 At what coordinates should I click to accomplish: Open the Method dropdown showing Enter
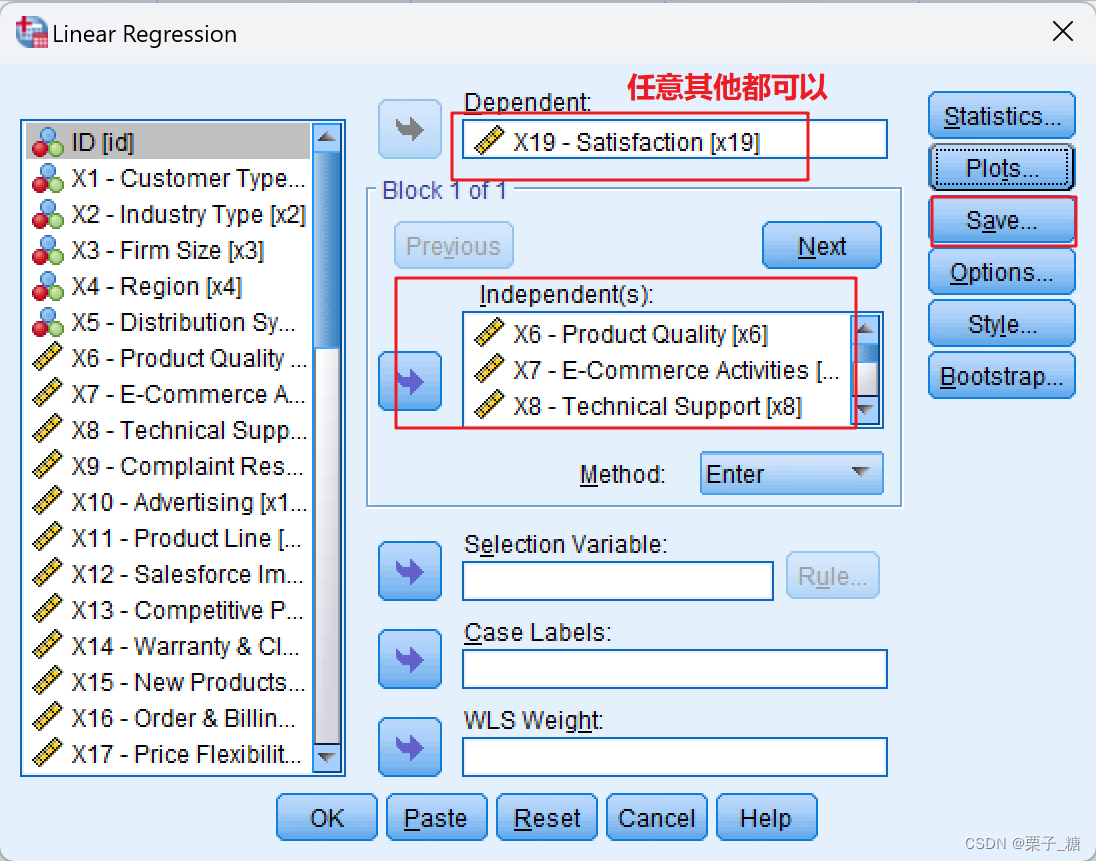pyautogui.click(x=791, y=473)
